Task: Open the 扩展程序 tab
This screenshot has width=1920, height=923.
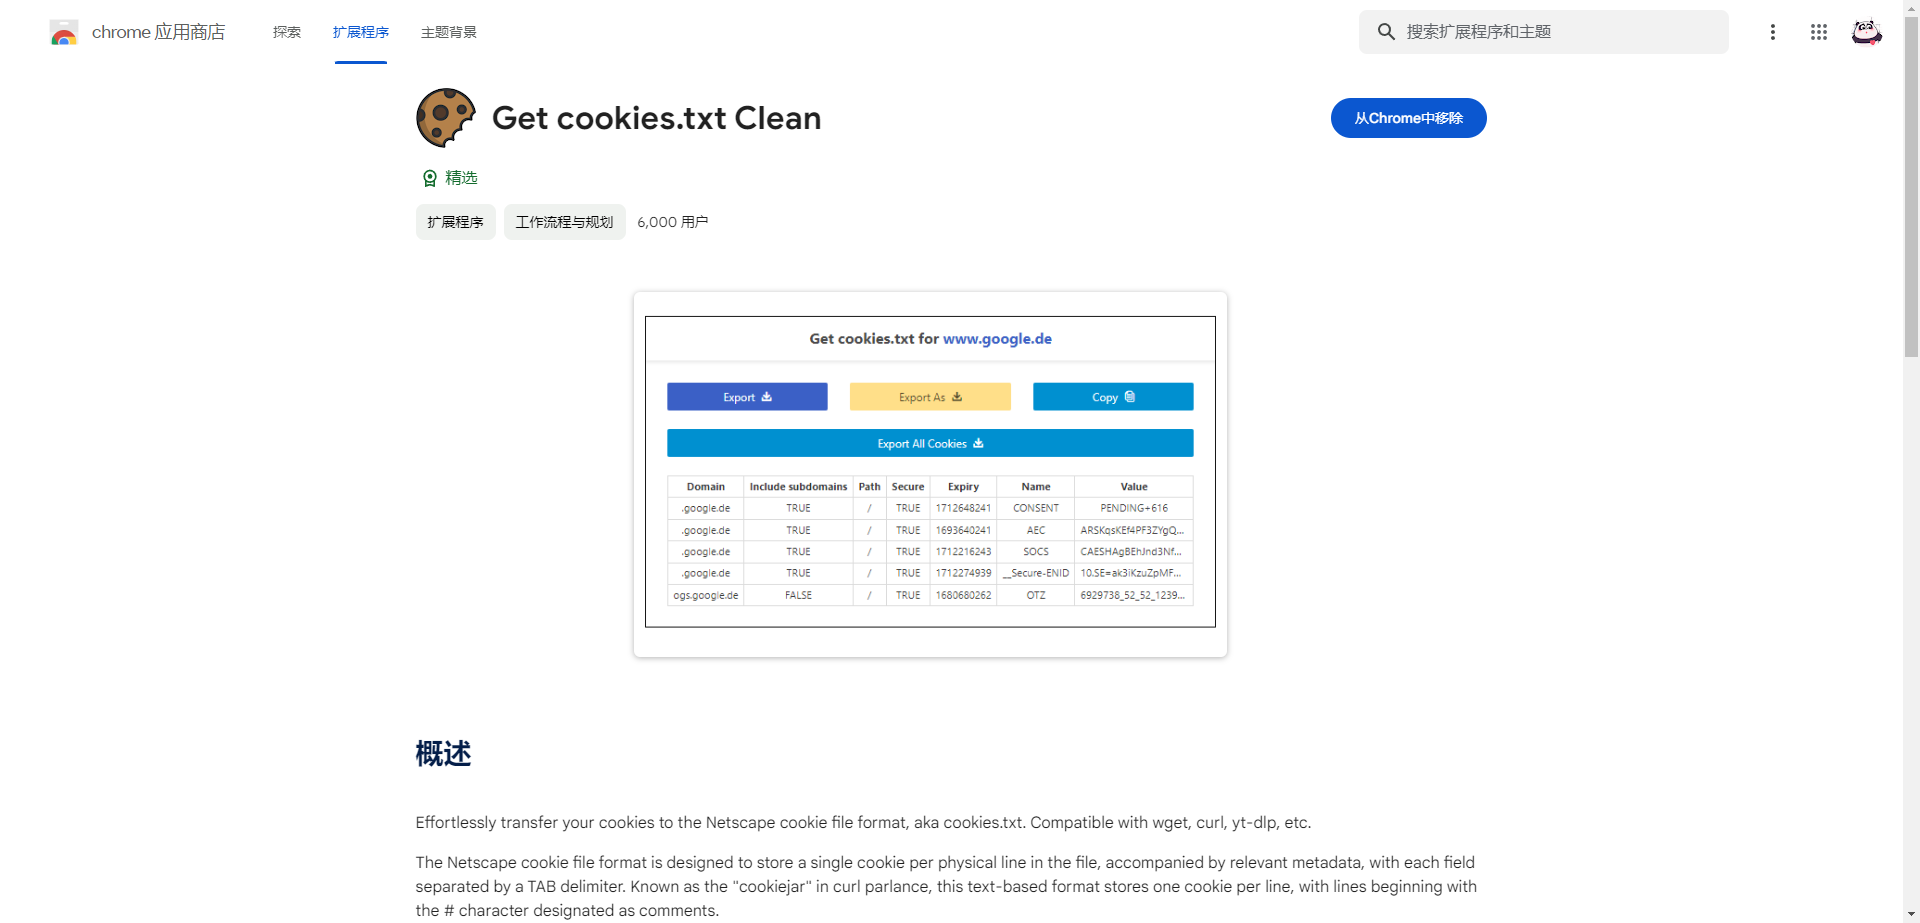Action: click(x=361, y=32)
